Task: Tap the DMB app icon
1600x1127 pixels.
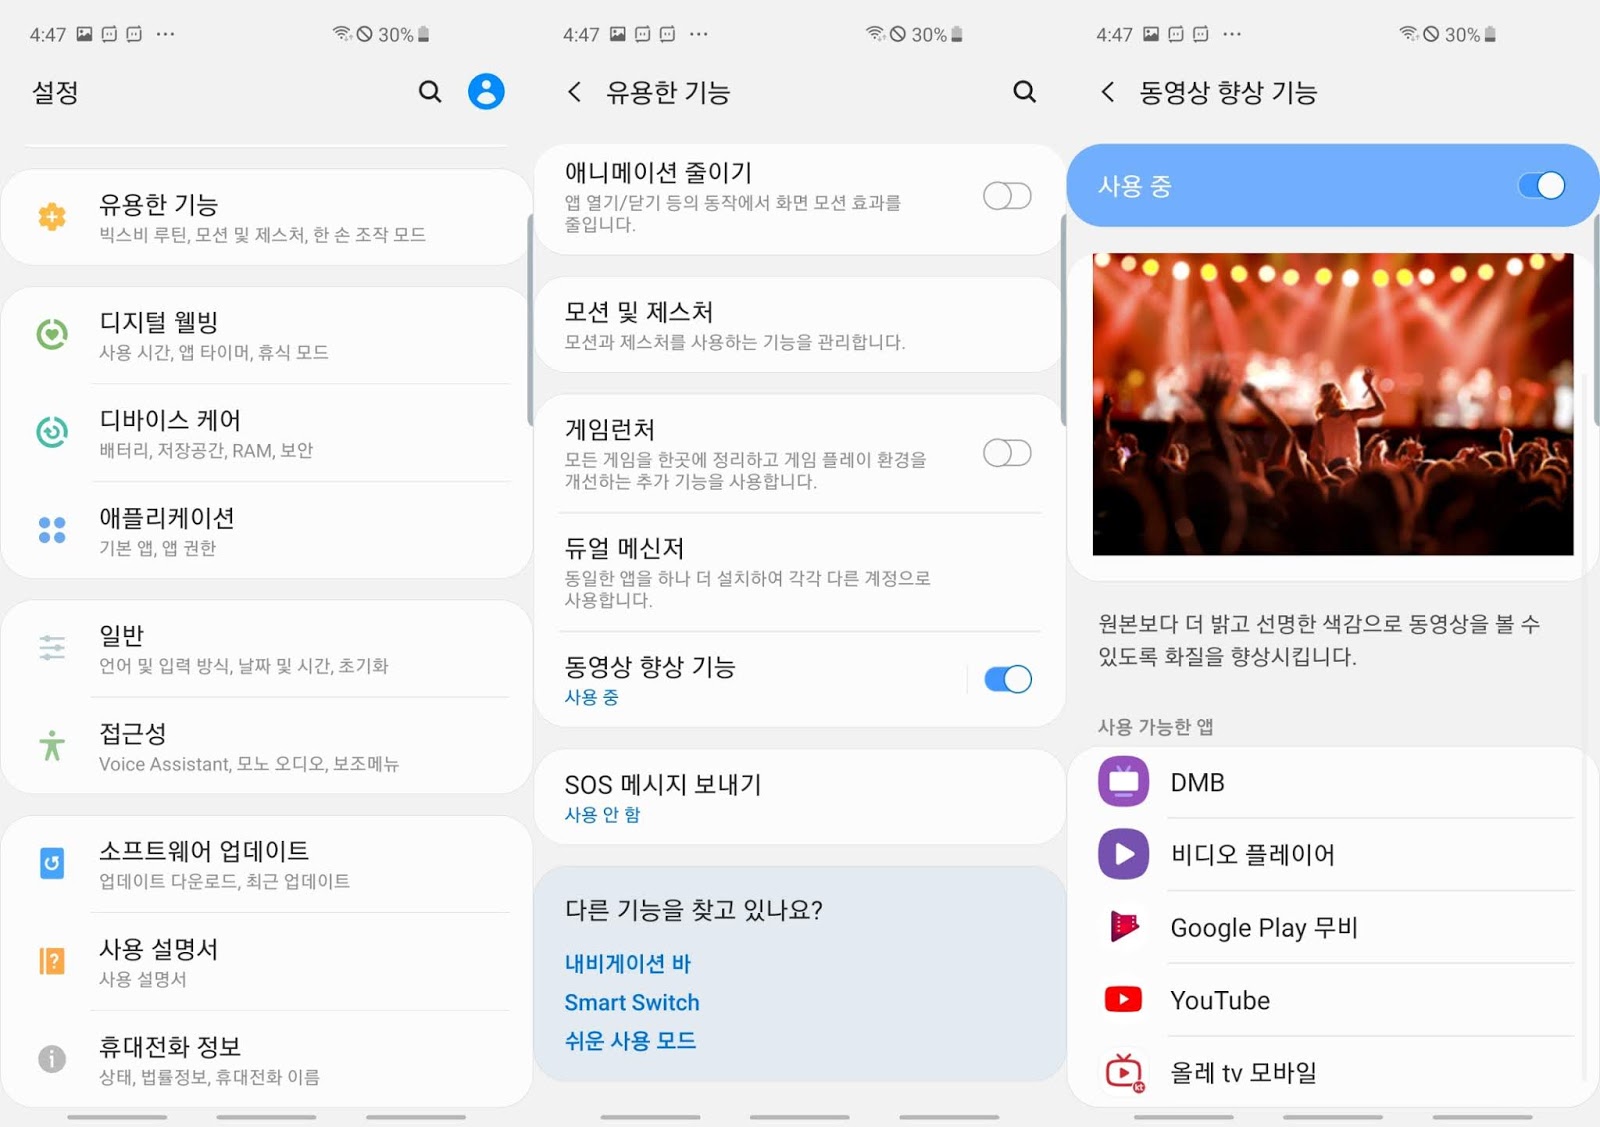Action: 1124,782
